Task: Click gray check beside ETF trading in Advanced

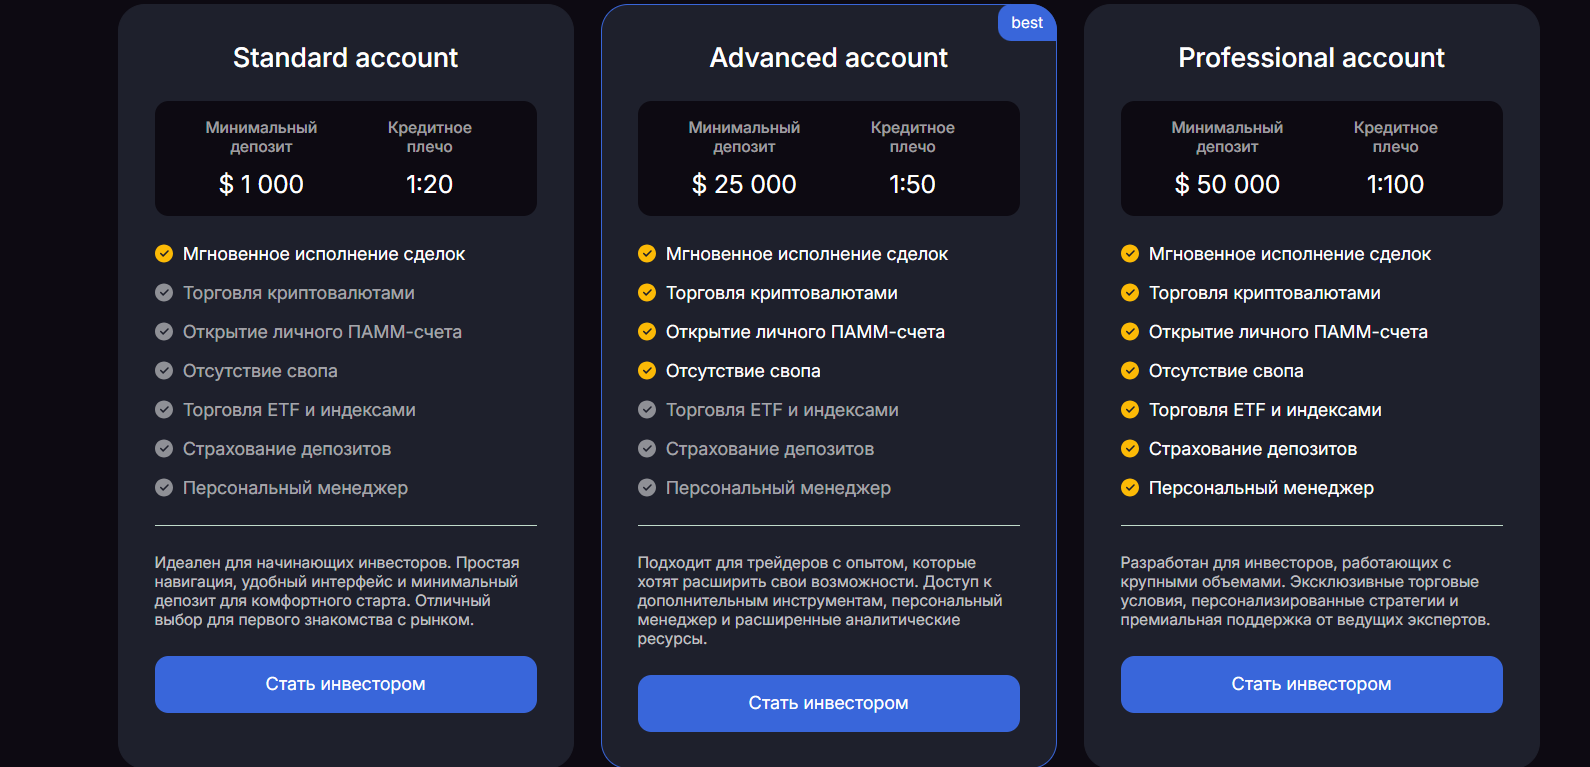Action: pos(647,410)
